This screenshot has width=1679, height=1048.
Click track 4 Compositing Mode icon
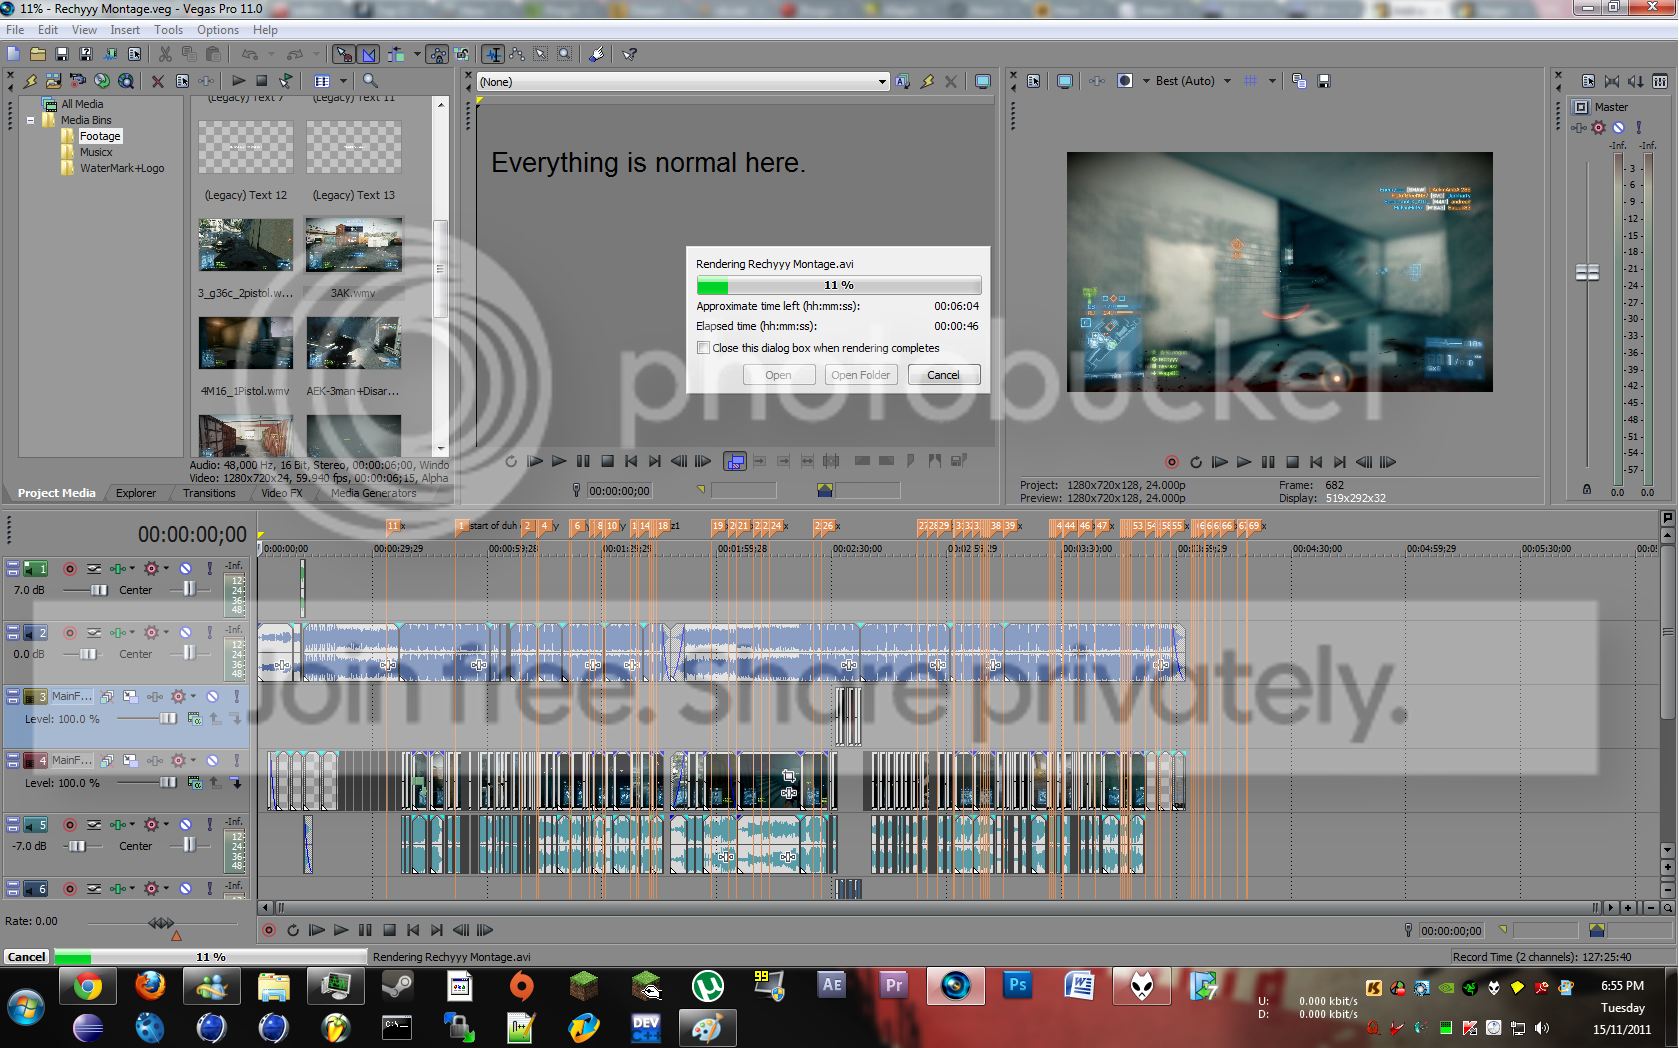point(195,783)
